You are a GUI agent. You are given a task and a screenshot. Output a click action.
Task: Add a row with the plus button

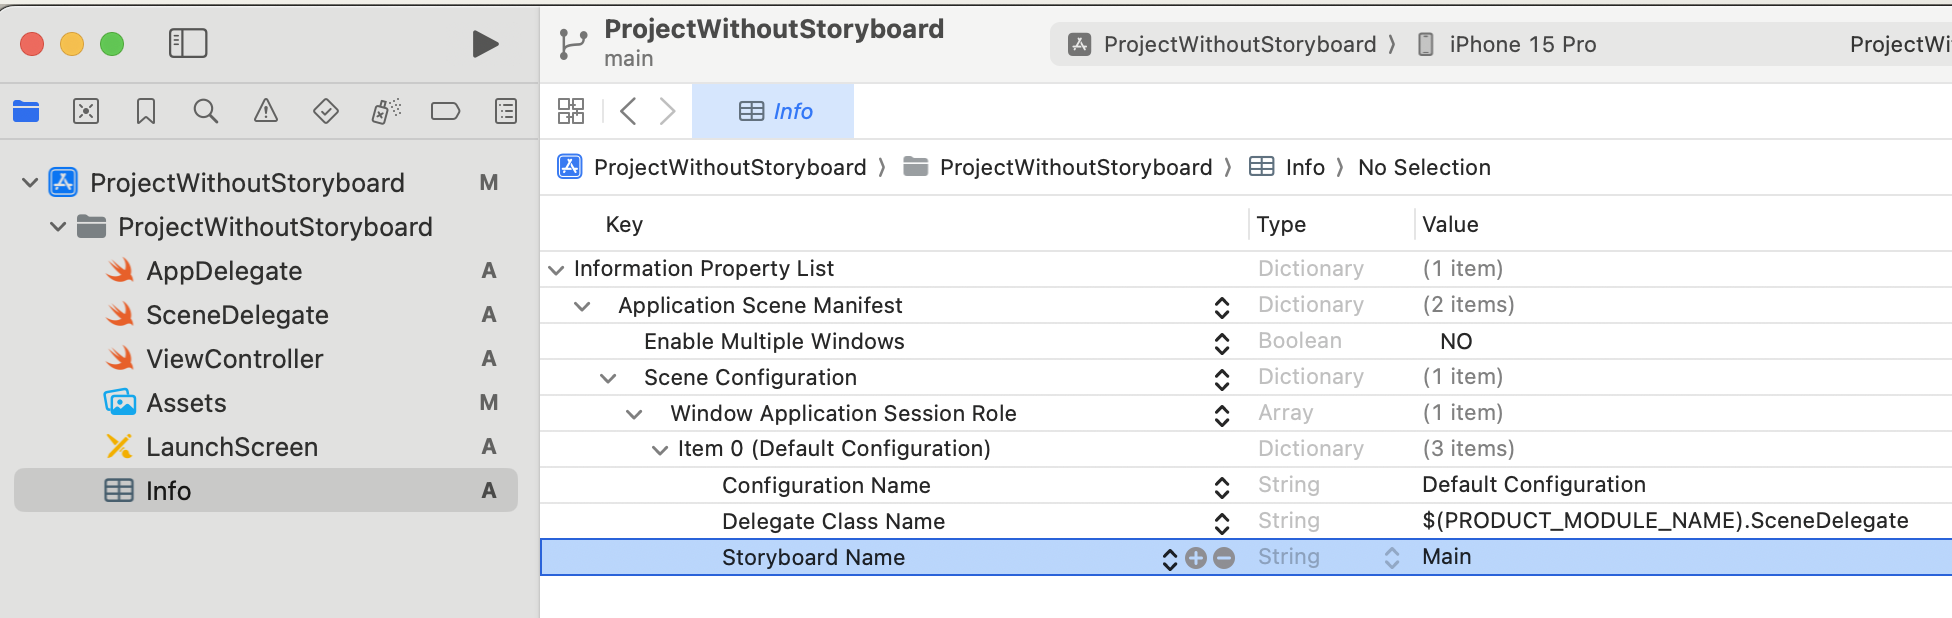(1196, 558)
